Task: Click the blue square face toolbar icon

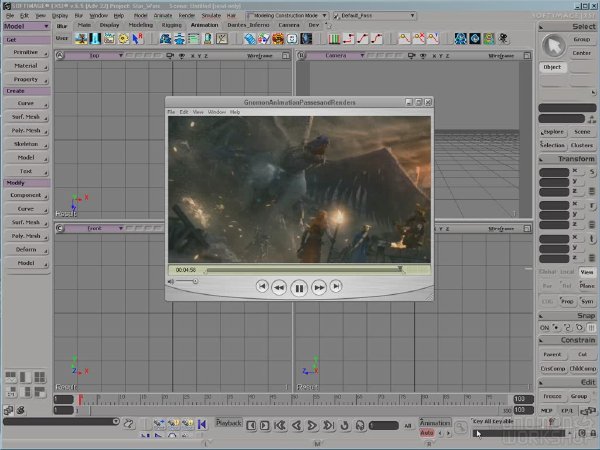Action: click(292, 38)
